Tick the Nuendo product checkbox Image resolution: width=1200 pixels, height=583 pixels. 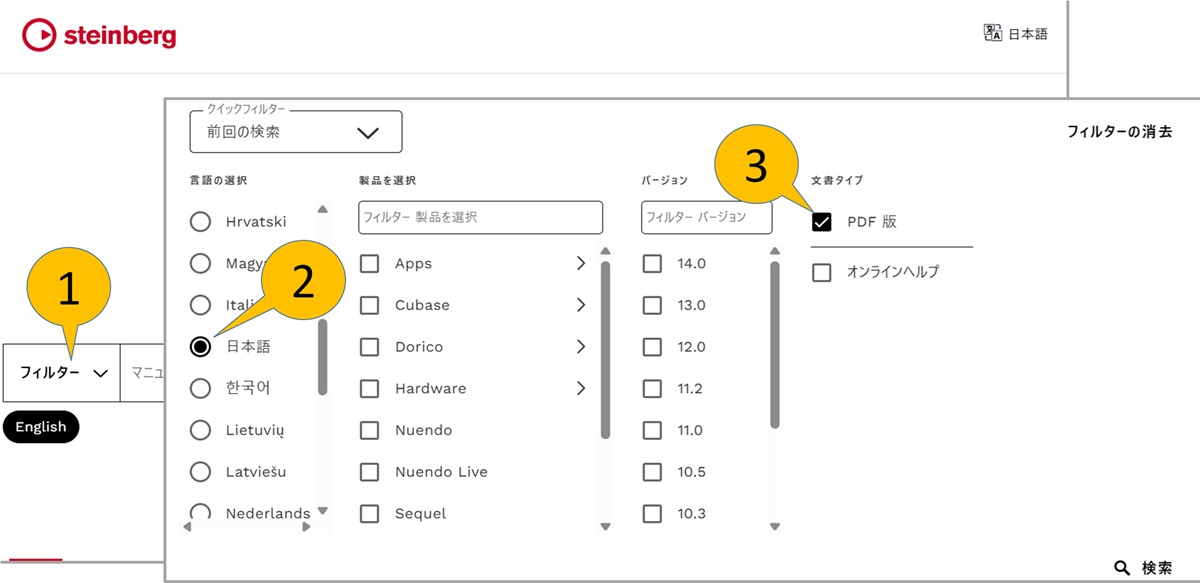coord(370,430)
